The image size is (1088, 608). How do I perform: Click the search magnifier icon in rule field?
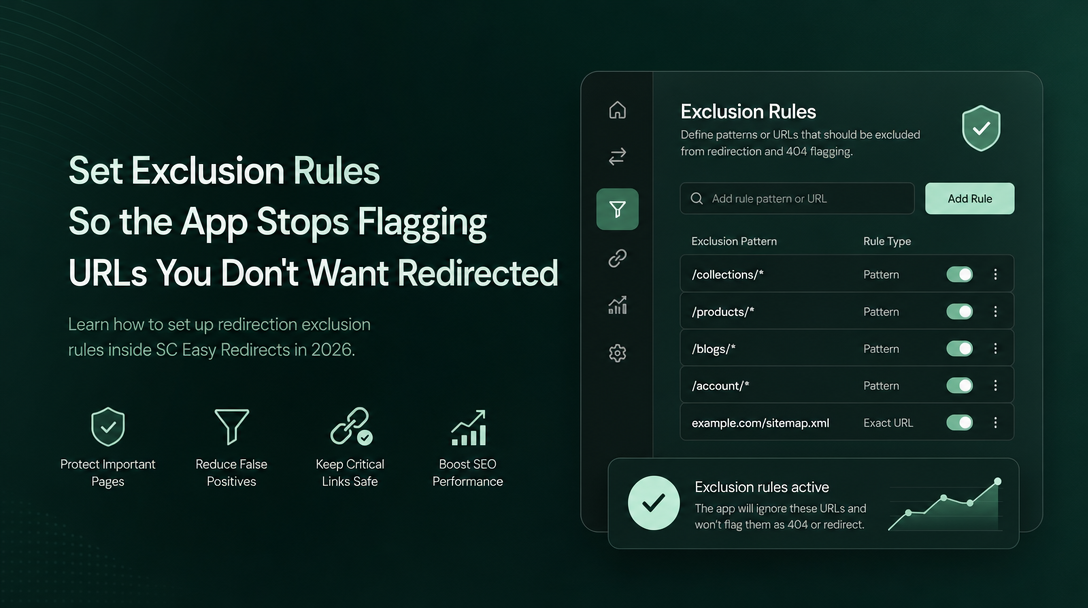tap(697, 199)
